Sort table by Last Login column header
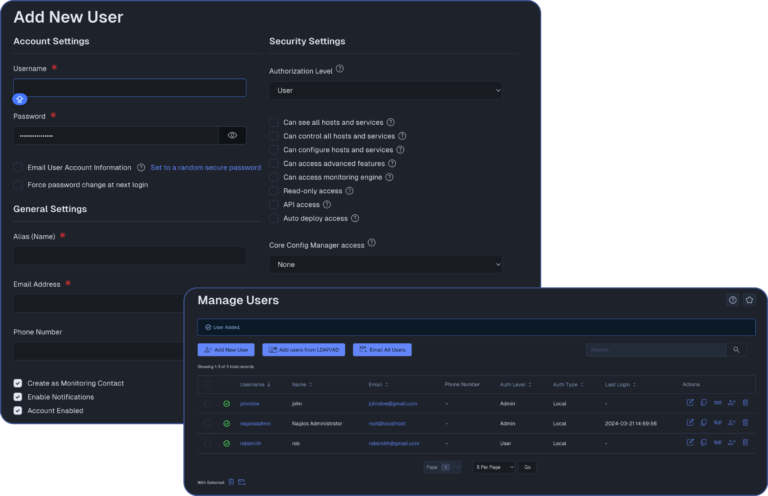This screenshot has width=768, height=496. (620, 384)
